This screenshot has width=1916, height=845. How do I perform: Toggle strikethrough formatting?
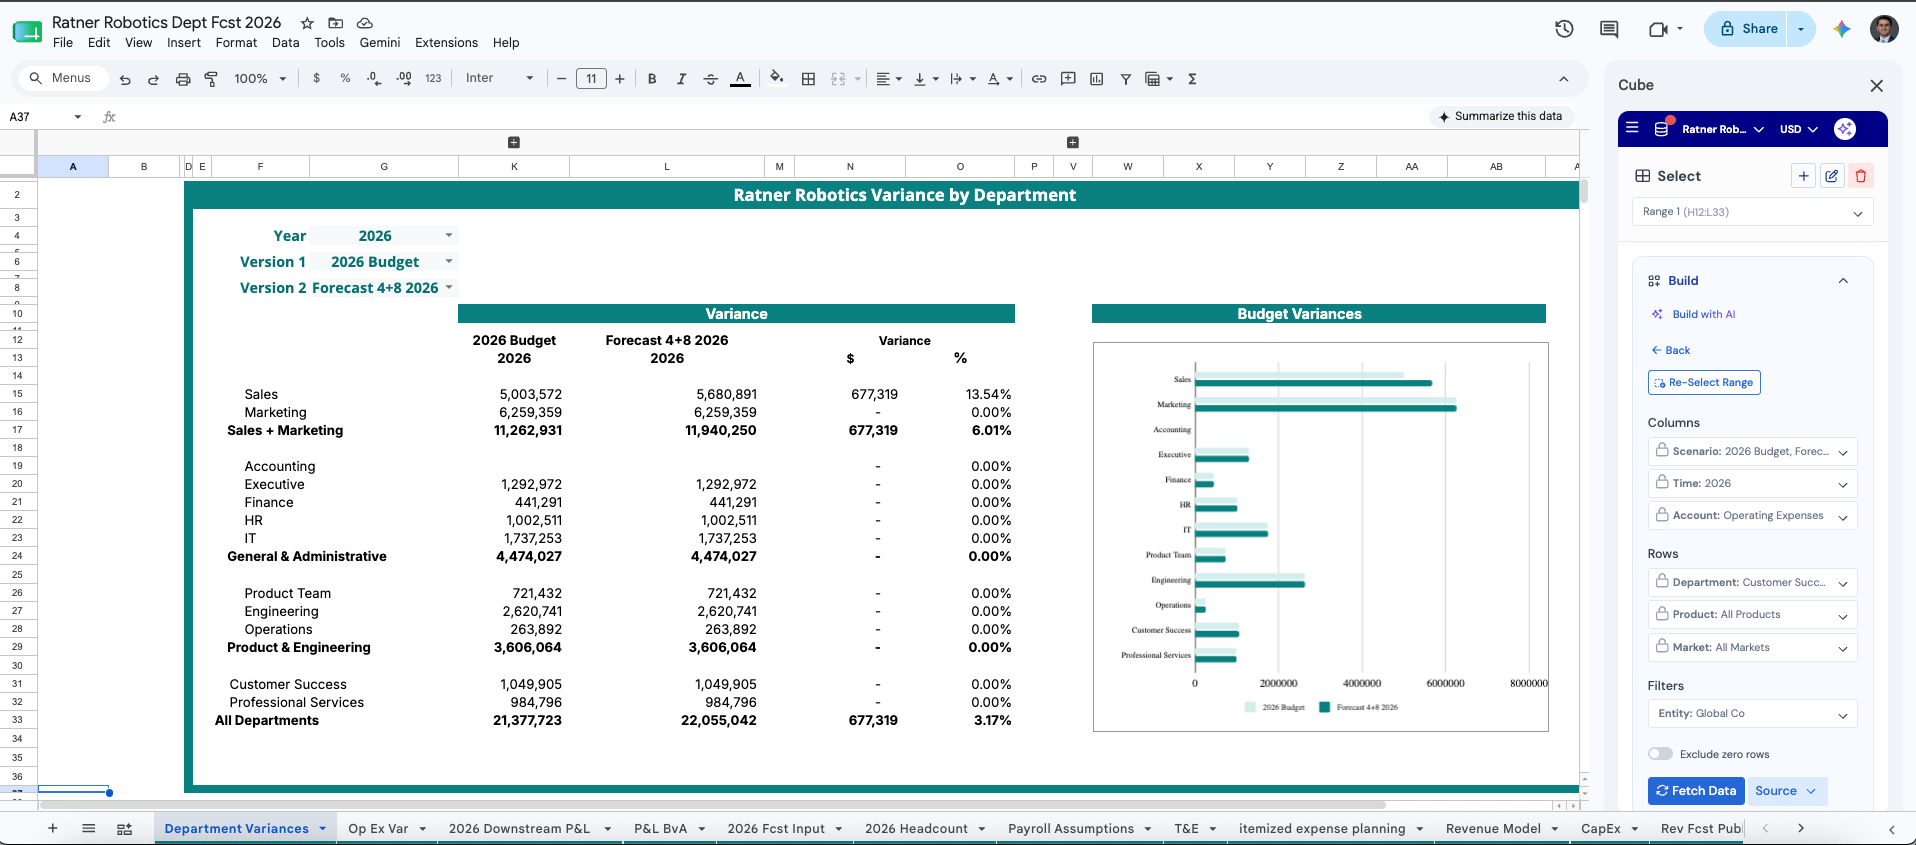711,79
